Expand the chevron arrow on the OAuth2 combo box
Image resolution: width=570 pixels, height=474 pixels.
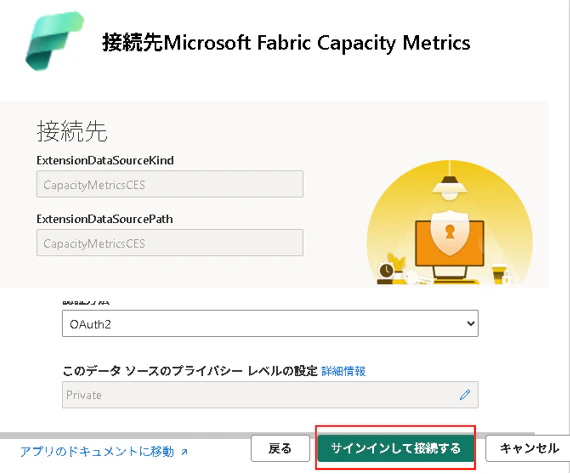[470, 324]
